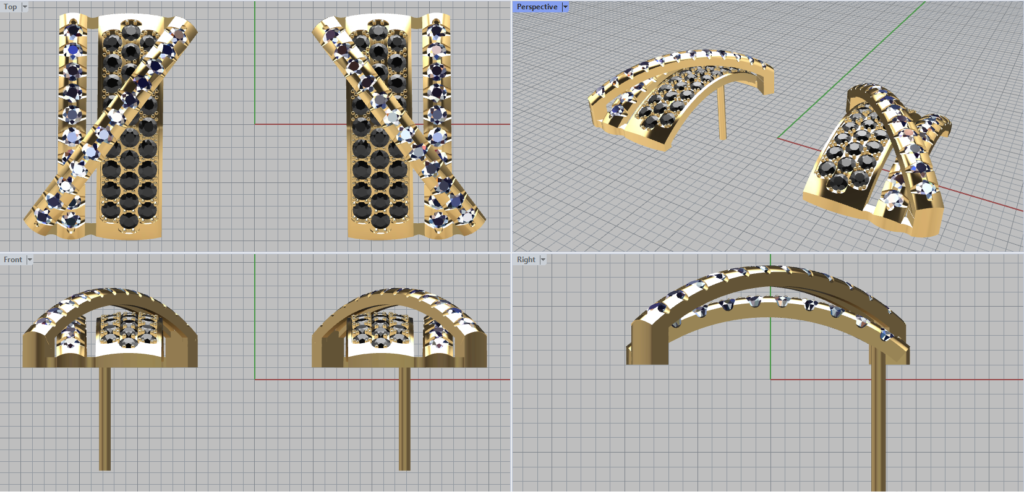The width and height of the screenshot is (1024, 494).
Task: Click the Right viewport title label
Action: tap(526, 259)
